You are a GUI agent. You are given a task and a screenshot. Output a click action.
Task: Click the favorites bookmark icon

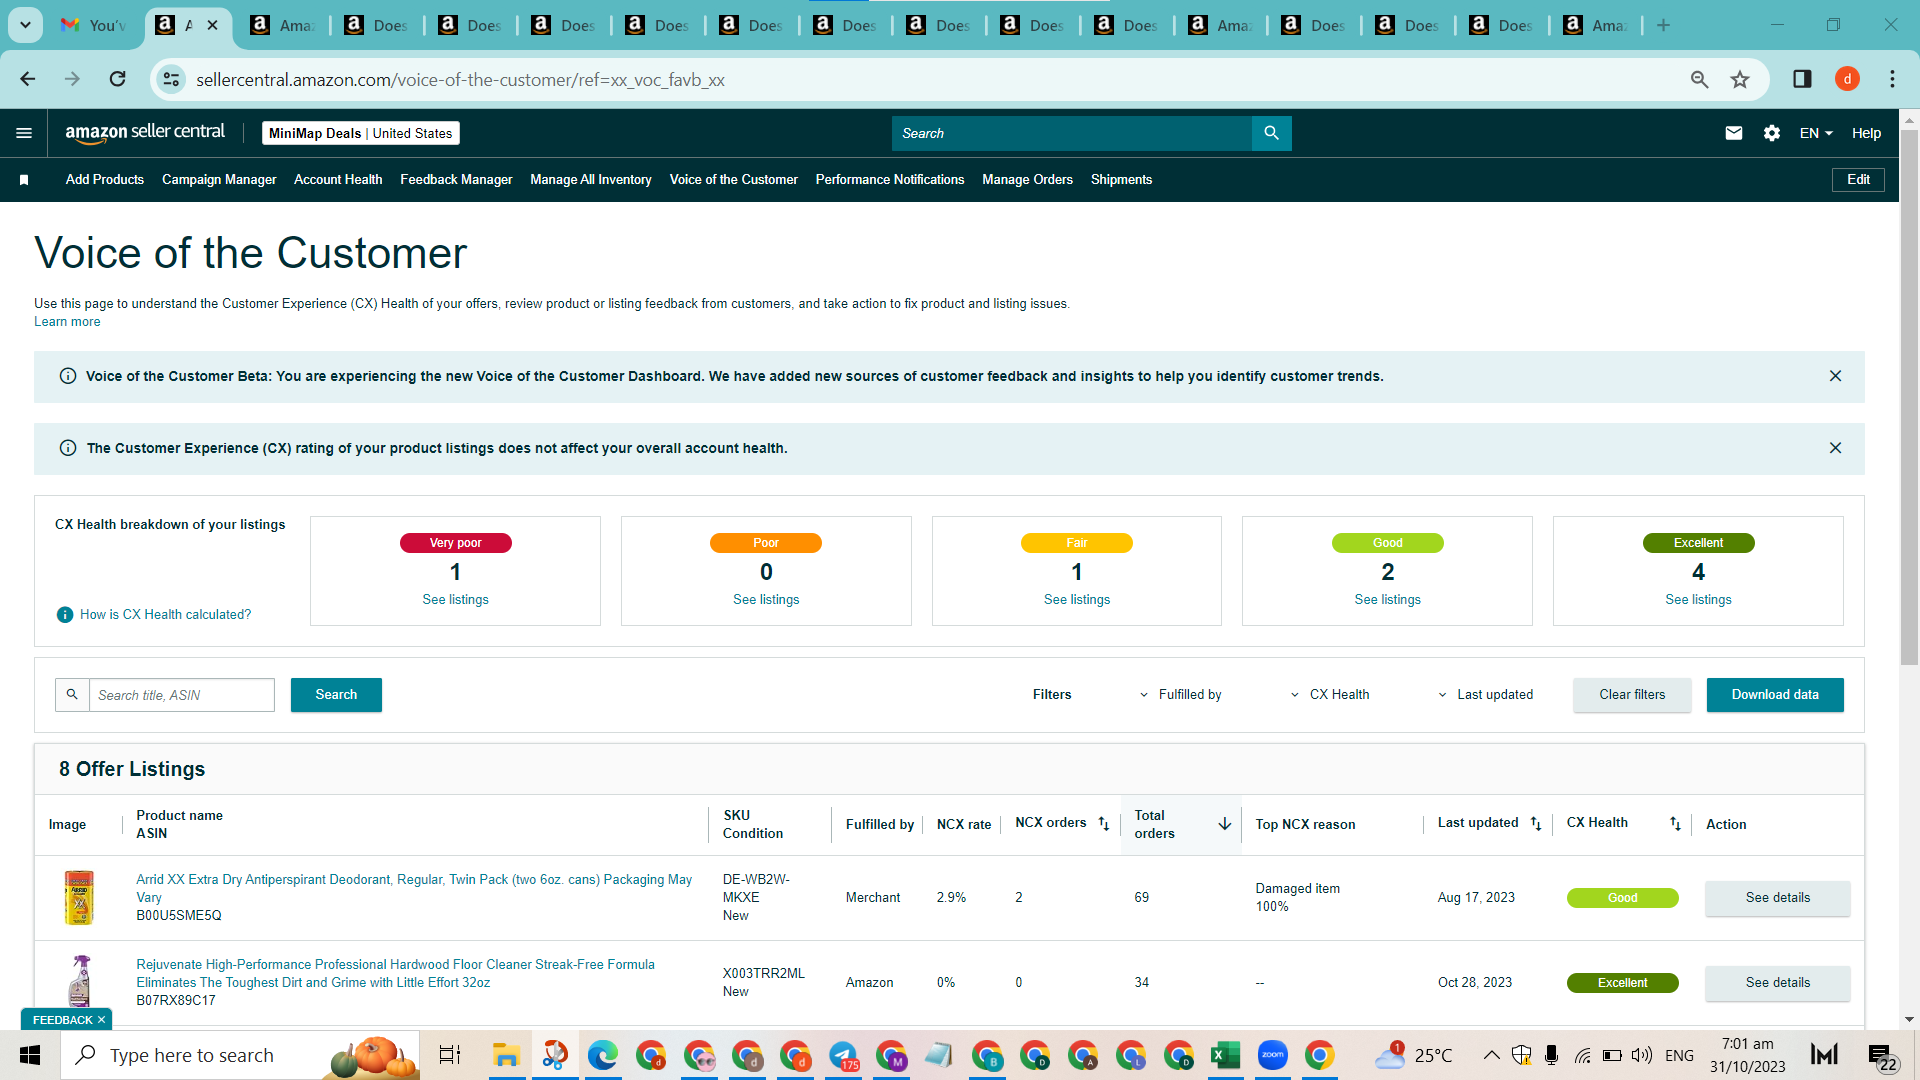pos(24,180)
